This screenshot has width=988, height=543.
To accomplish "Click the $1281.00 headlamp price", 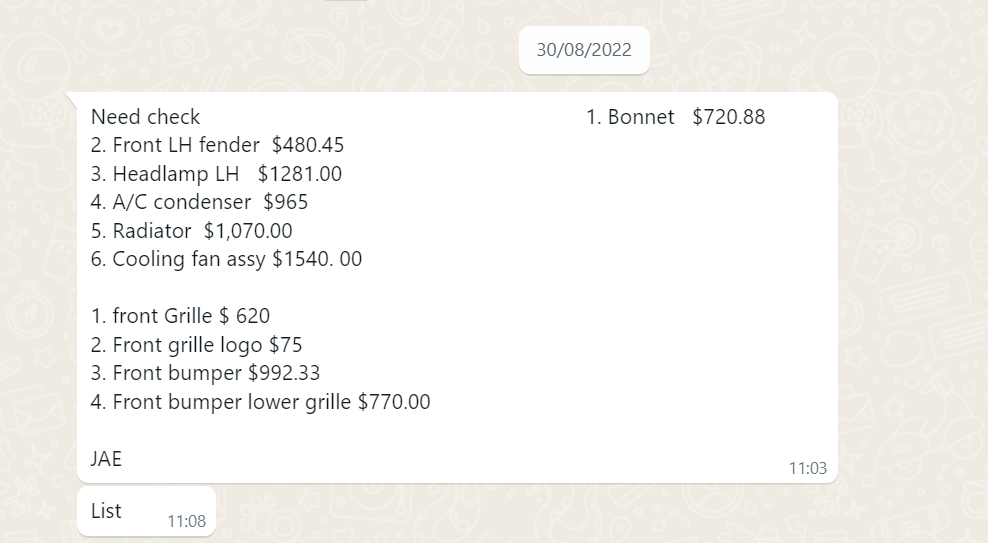I will click(x=299, y=174).
